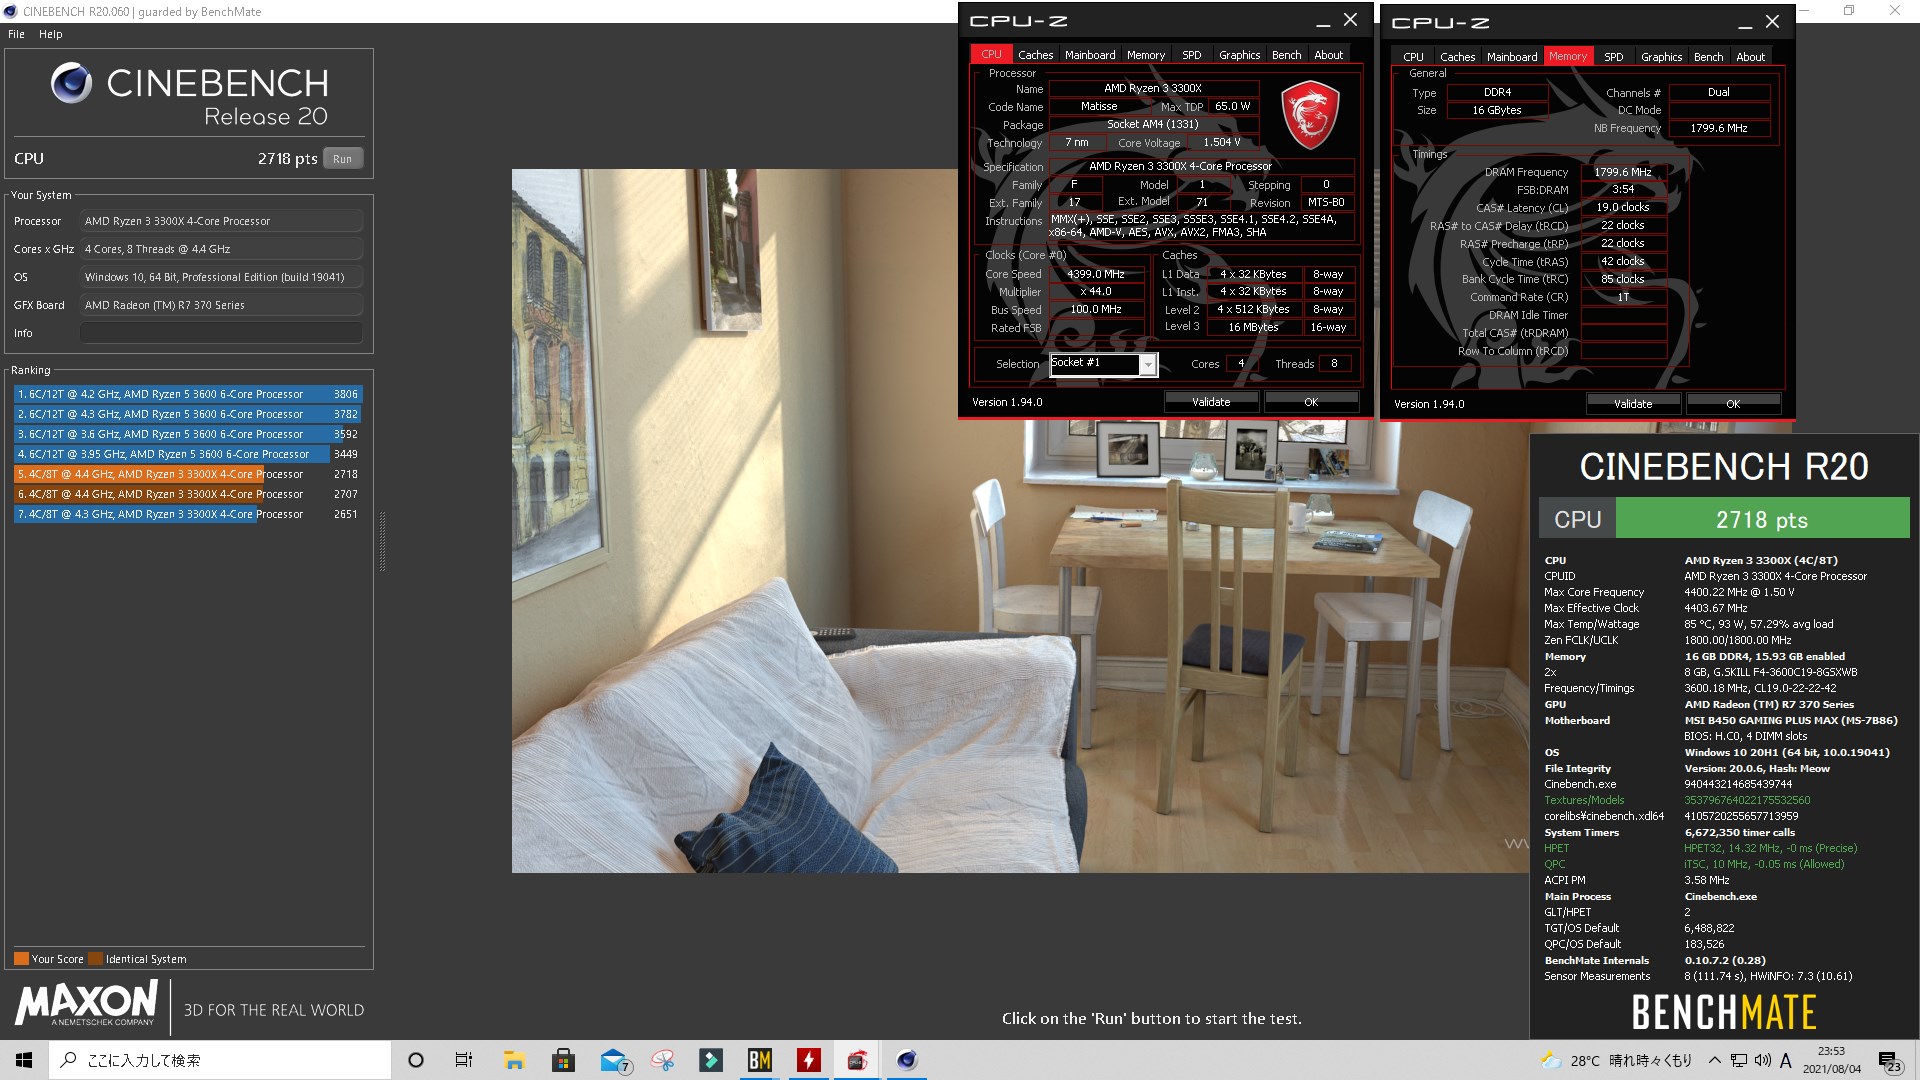The width and height of the screenshot is (1920, 1080).
Task: Expand the Socket #1 selection dropdown
Action: coord(1148,364)
